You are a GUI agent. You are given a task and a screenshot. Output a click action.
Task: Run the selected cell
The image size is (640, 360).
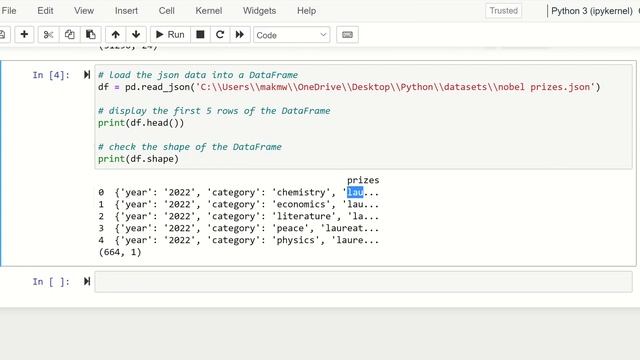(170, 35)
